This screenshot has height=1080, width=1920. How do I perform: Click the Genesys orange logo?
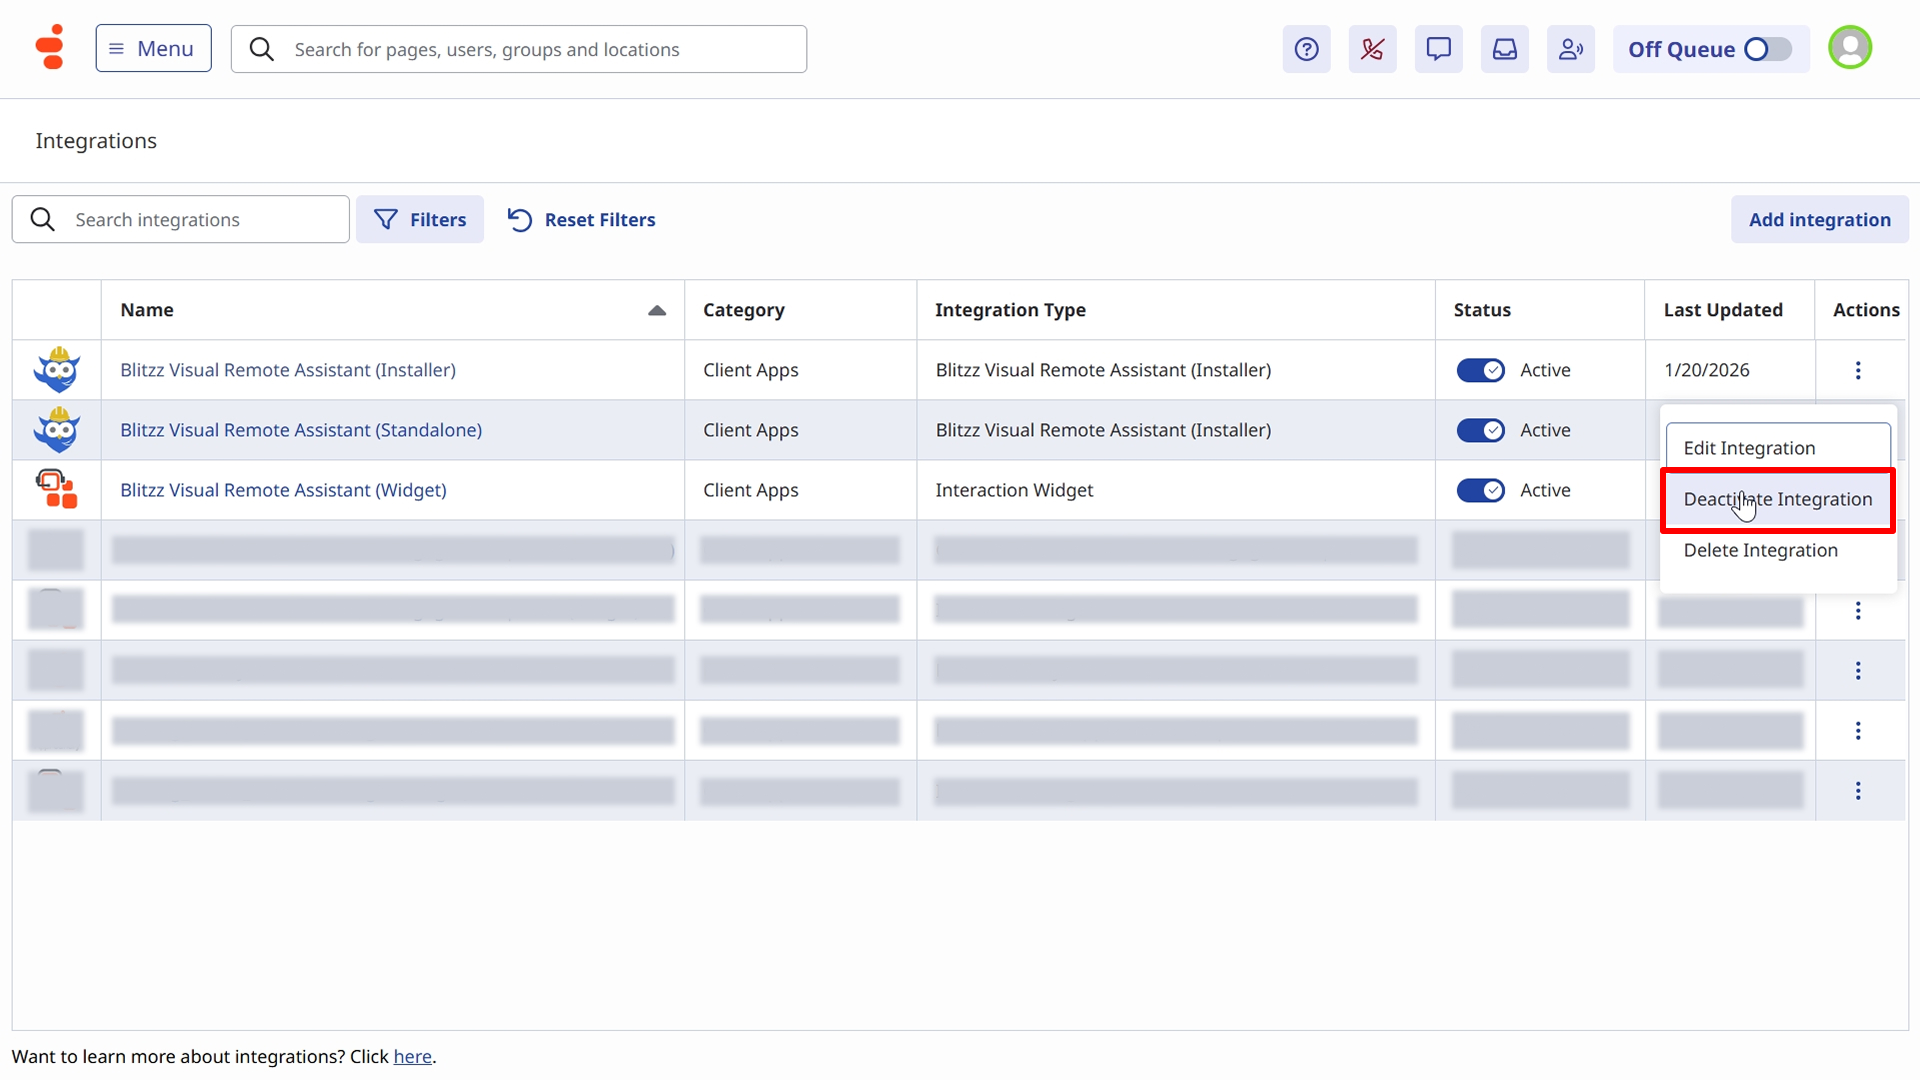[50, 47]
